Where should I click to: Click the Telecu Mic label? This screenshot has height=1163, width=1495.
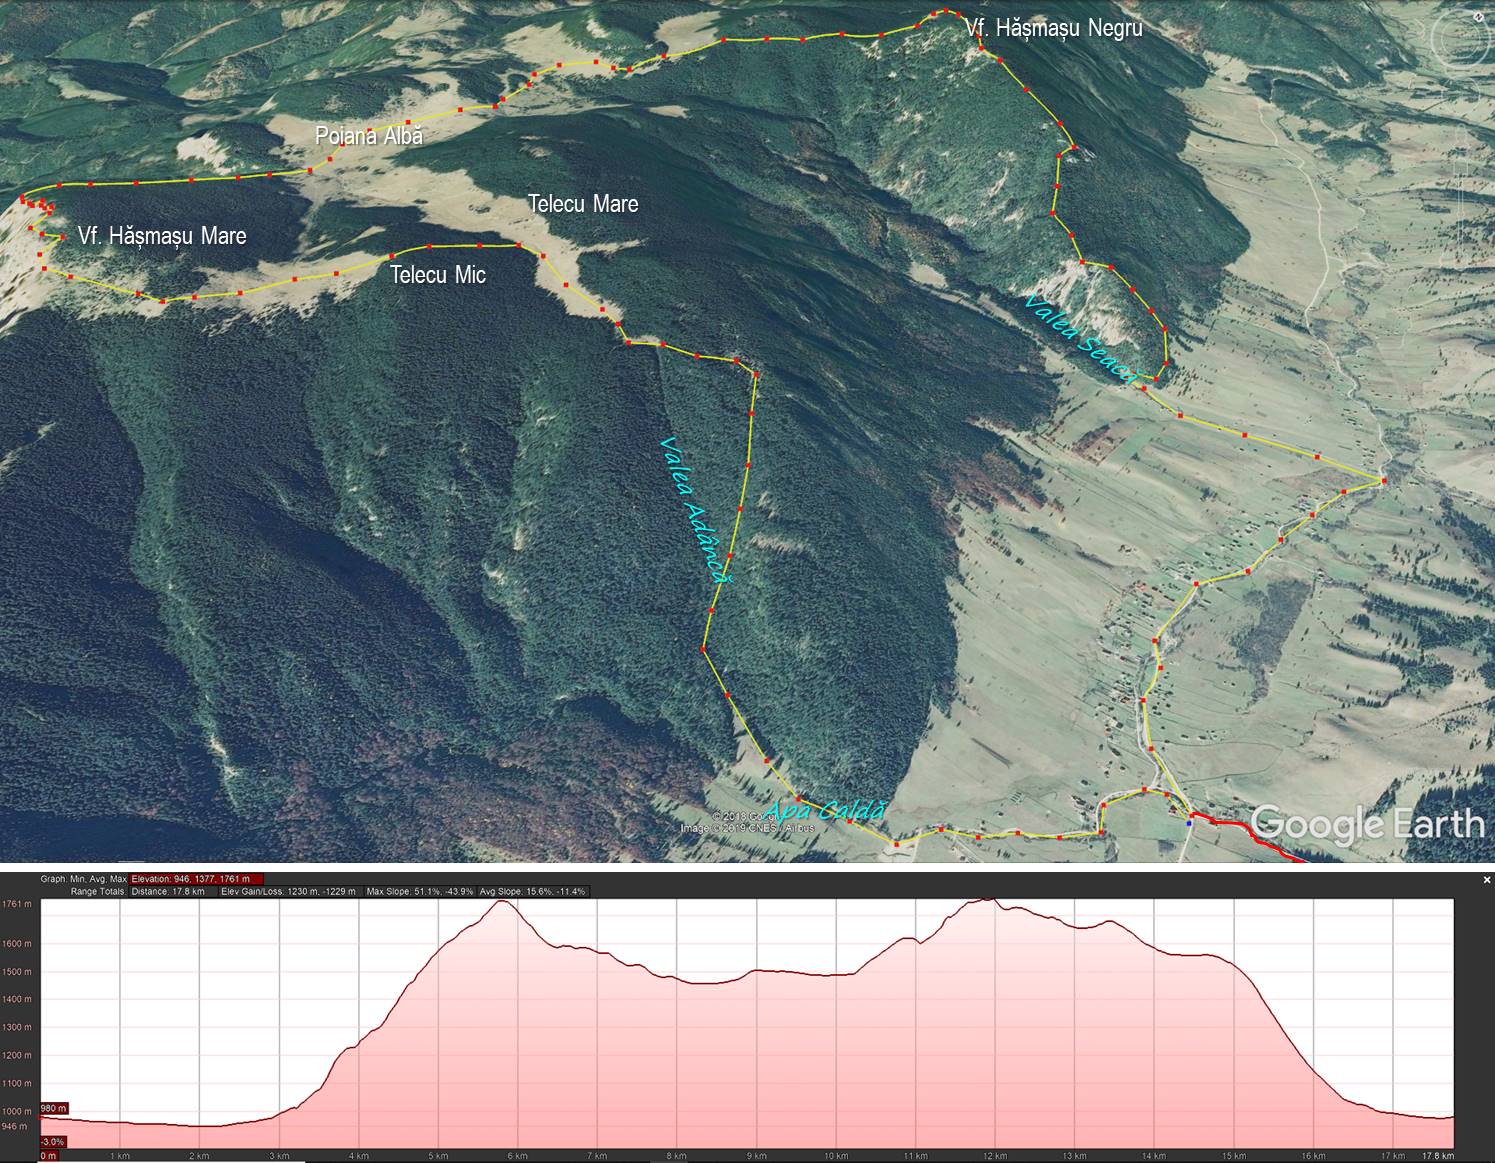tap(438, 274)
